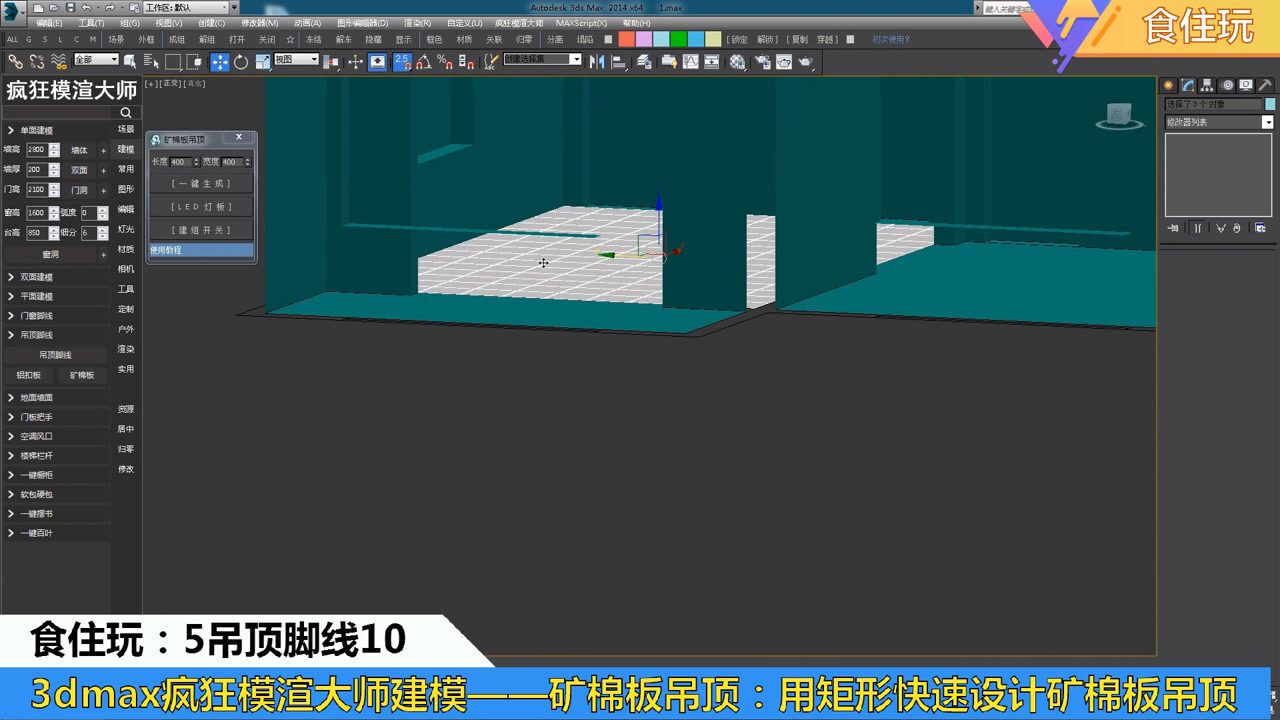Click the Align tool icon
The width and height of the screenshot is (1280, 720).
coord(619,61)
